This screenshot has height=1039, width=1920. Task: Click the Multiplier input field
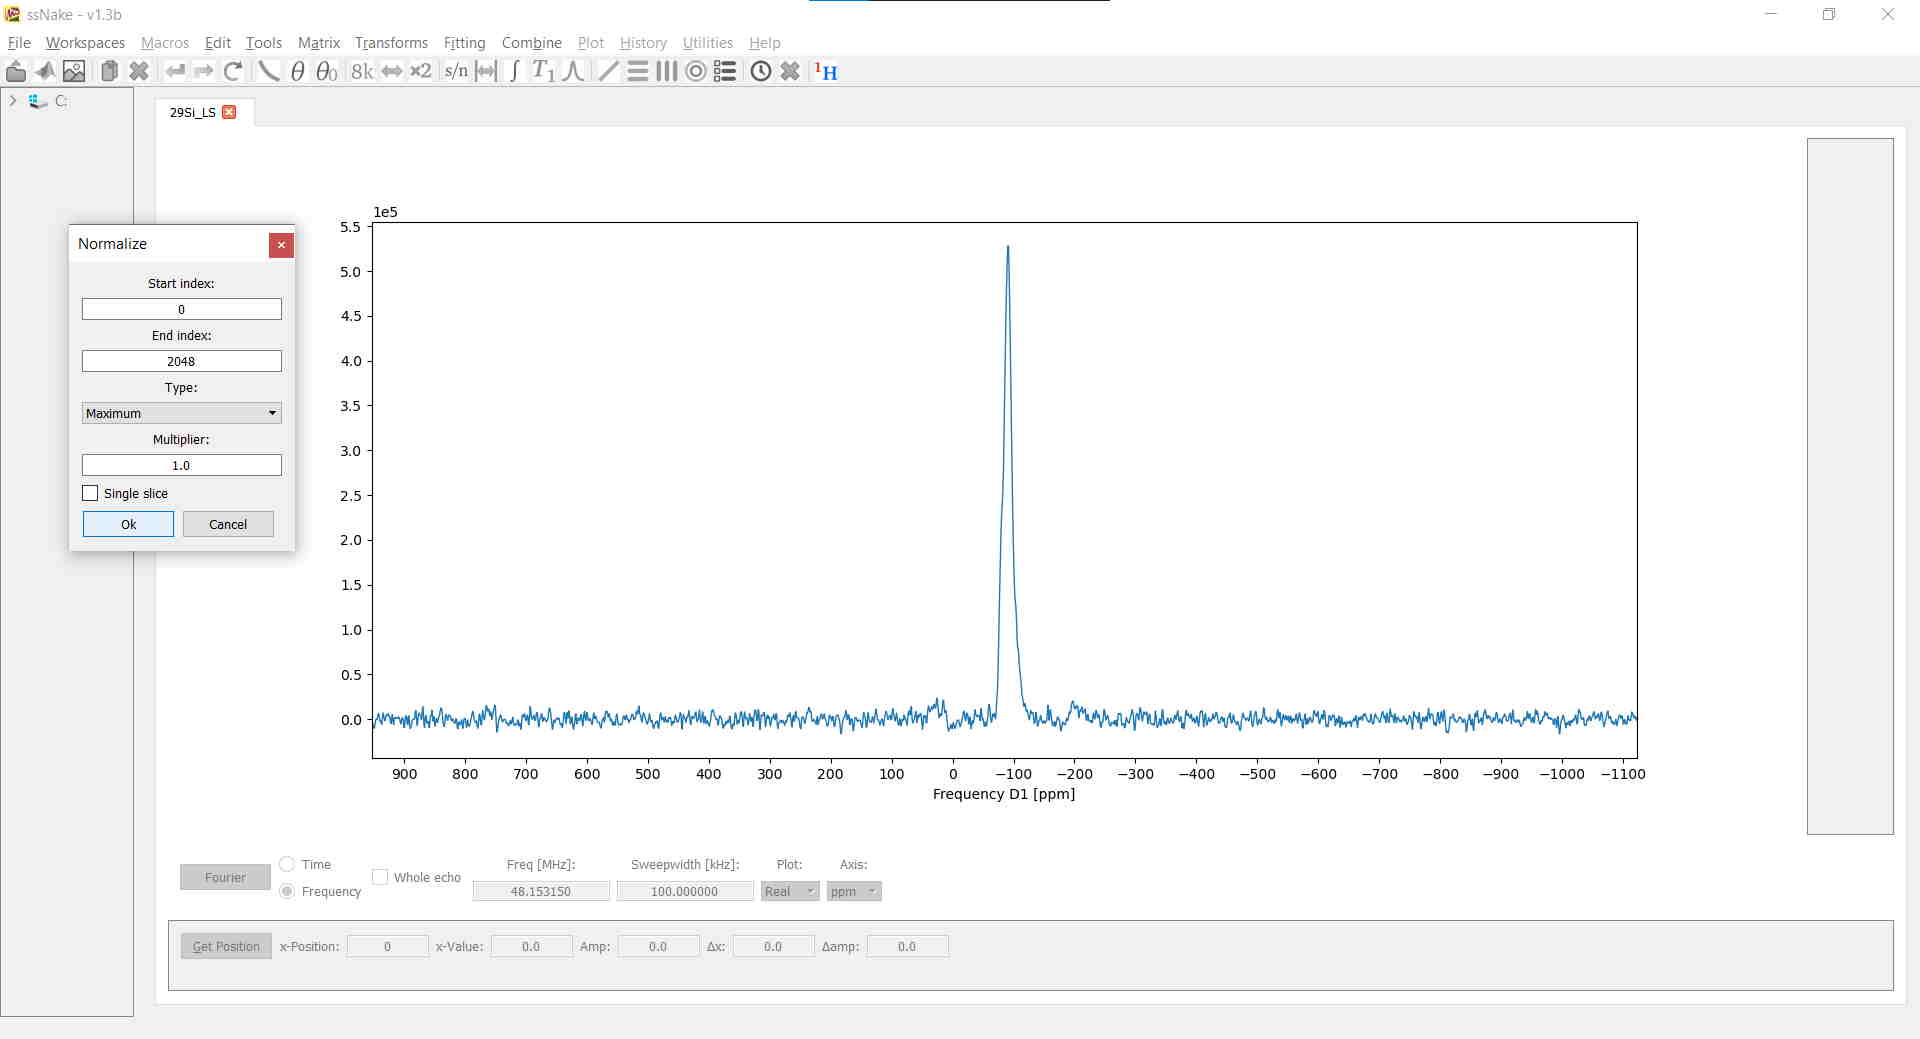click(181, 465)
